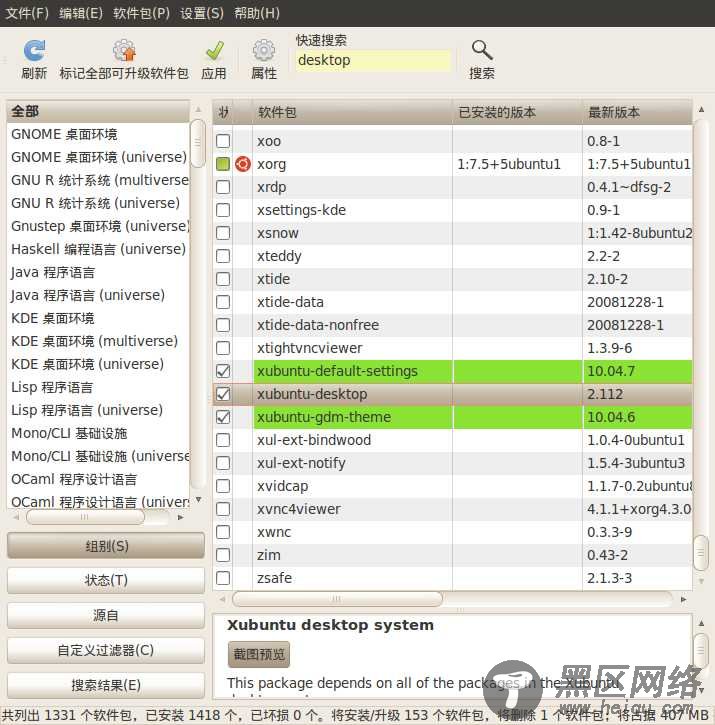Mark the xsettings-kde checkbox

point(223,210)
